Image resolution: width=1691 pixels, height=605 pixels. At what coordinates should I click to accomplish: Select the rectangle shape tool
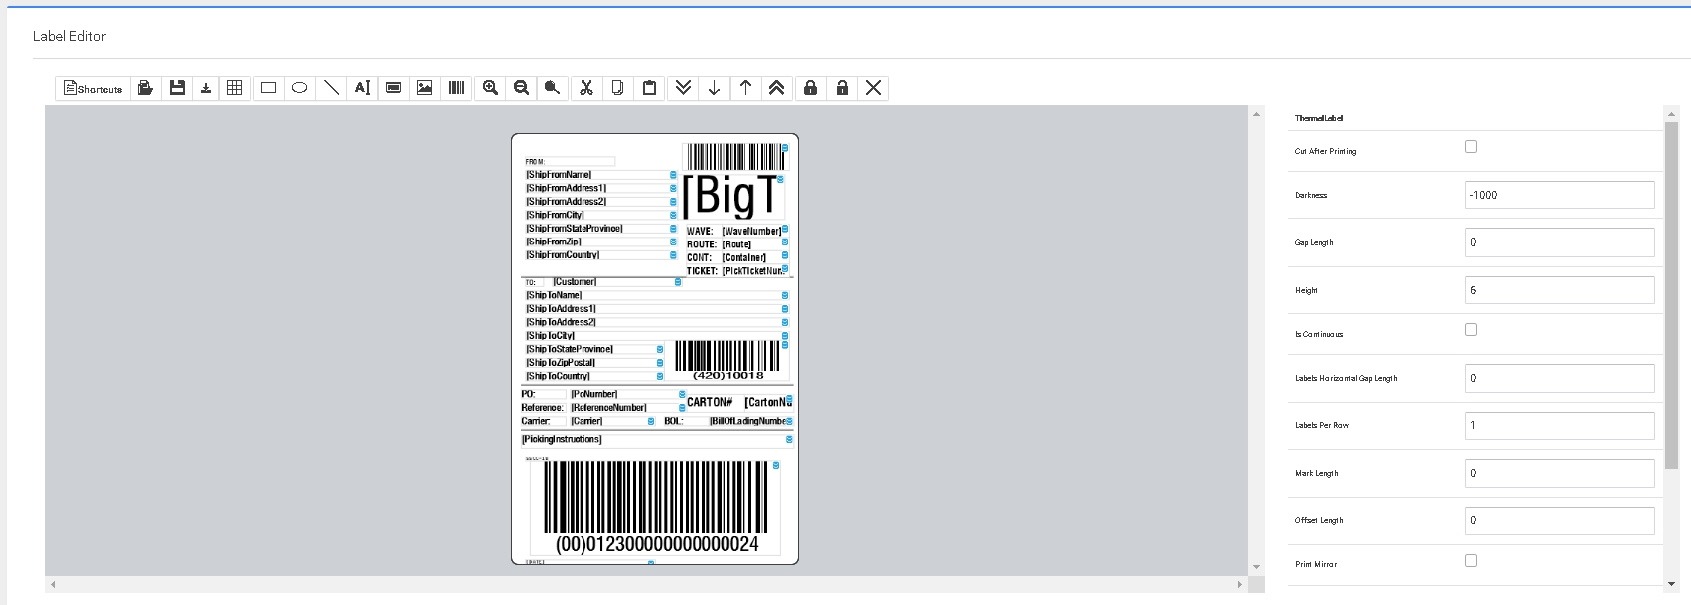click(x=268, y=88)
